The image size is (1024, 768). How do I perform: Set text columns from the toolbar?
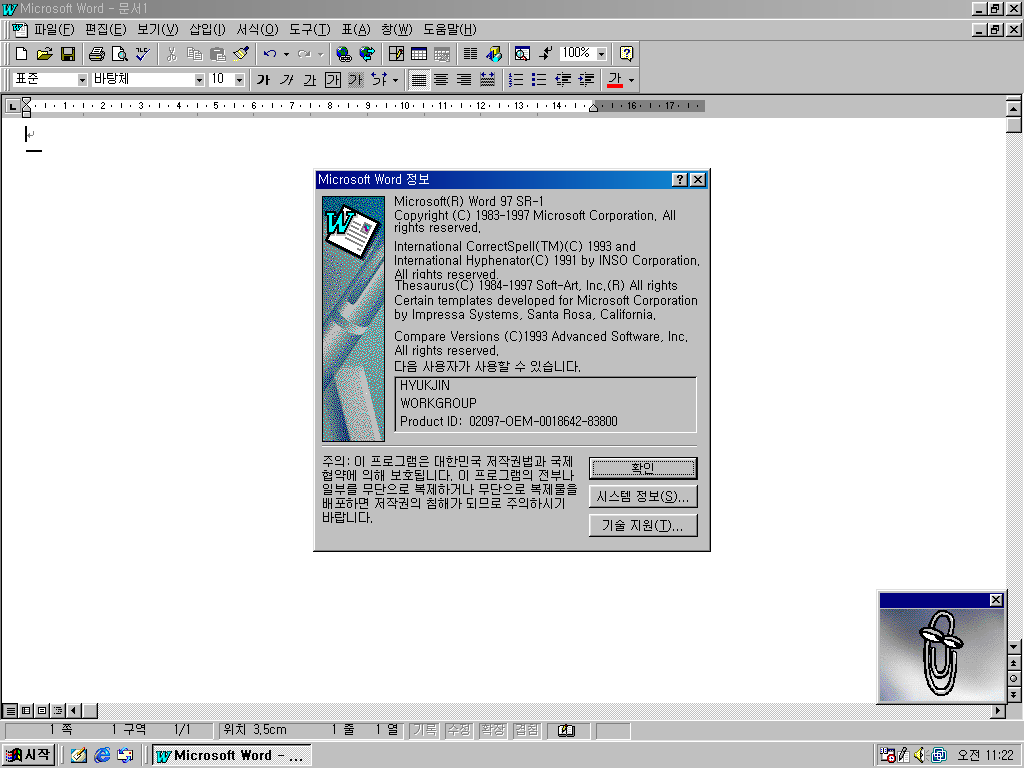[x=470, y=54]
